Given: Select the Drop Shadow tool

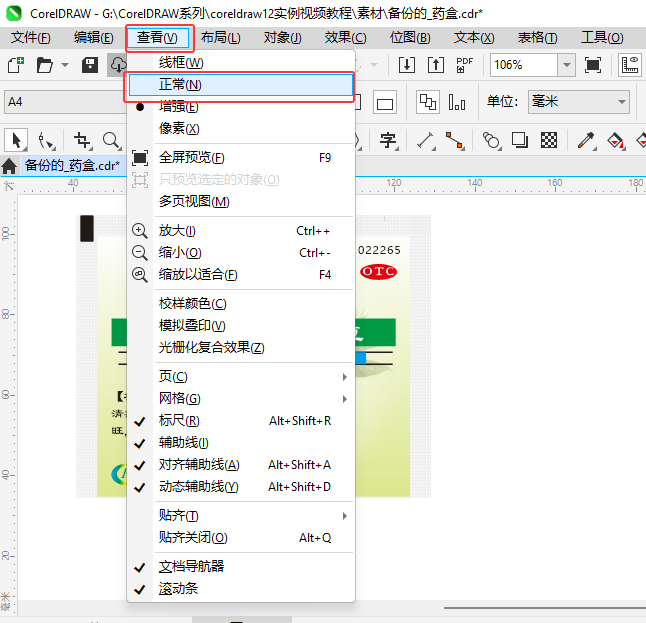Looking at the screenshot, I should 520,141.
